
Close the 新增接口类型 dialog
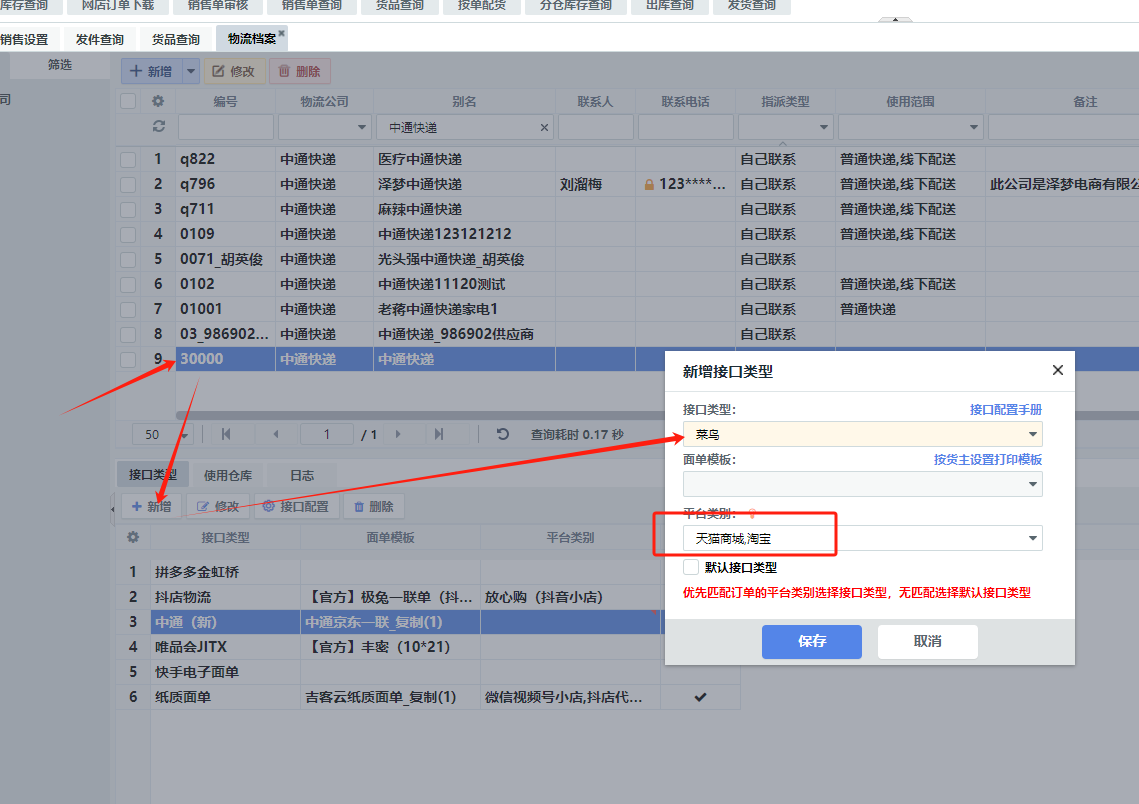pos(1058,370)
